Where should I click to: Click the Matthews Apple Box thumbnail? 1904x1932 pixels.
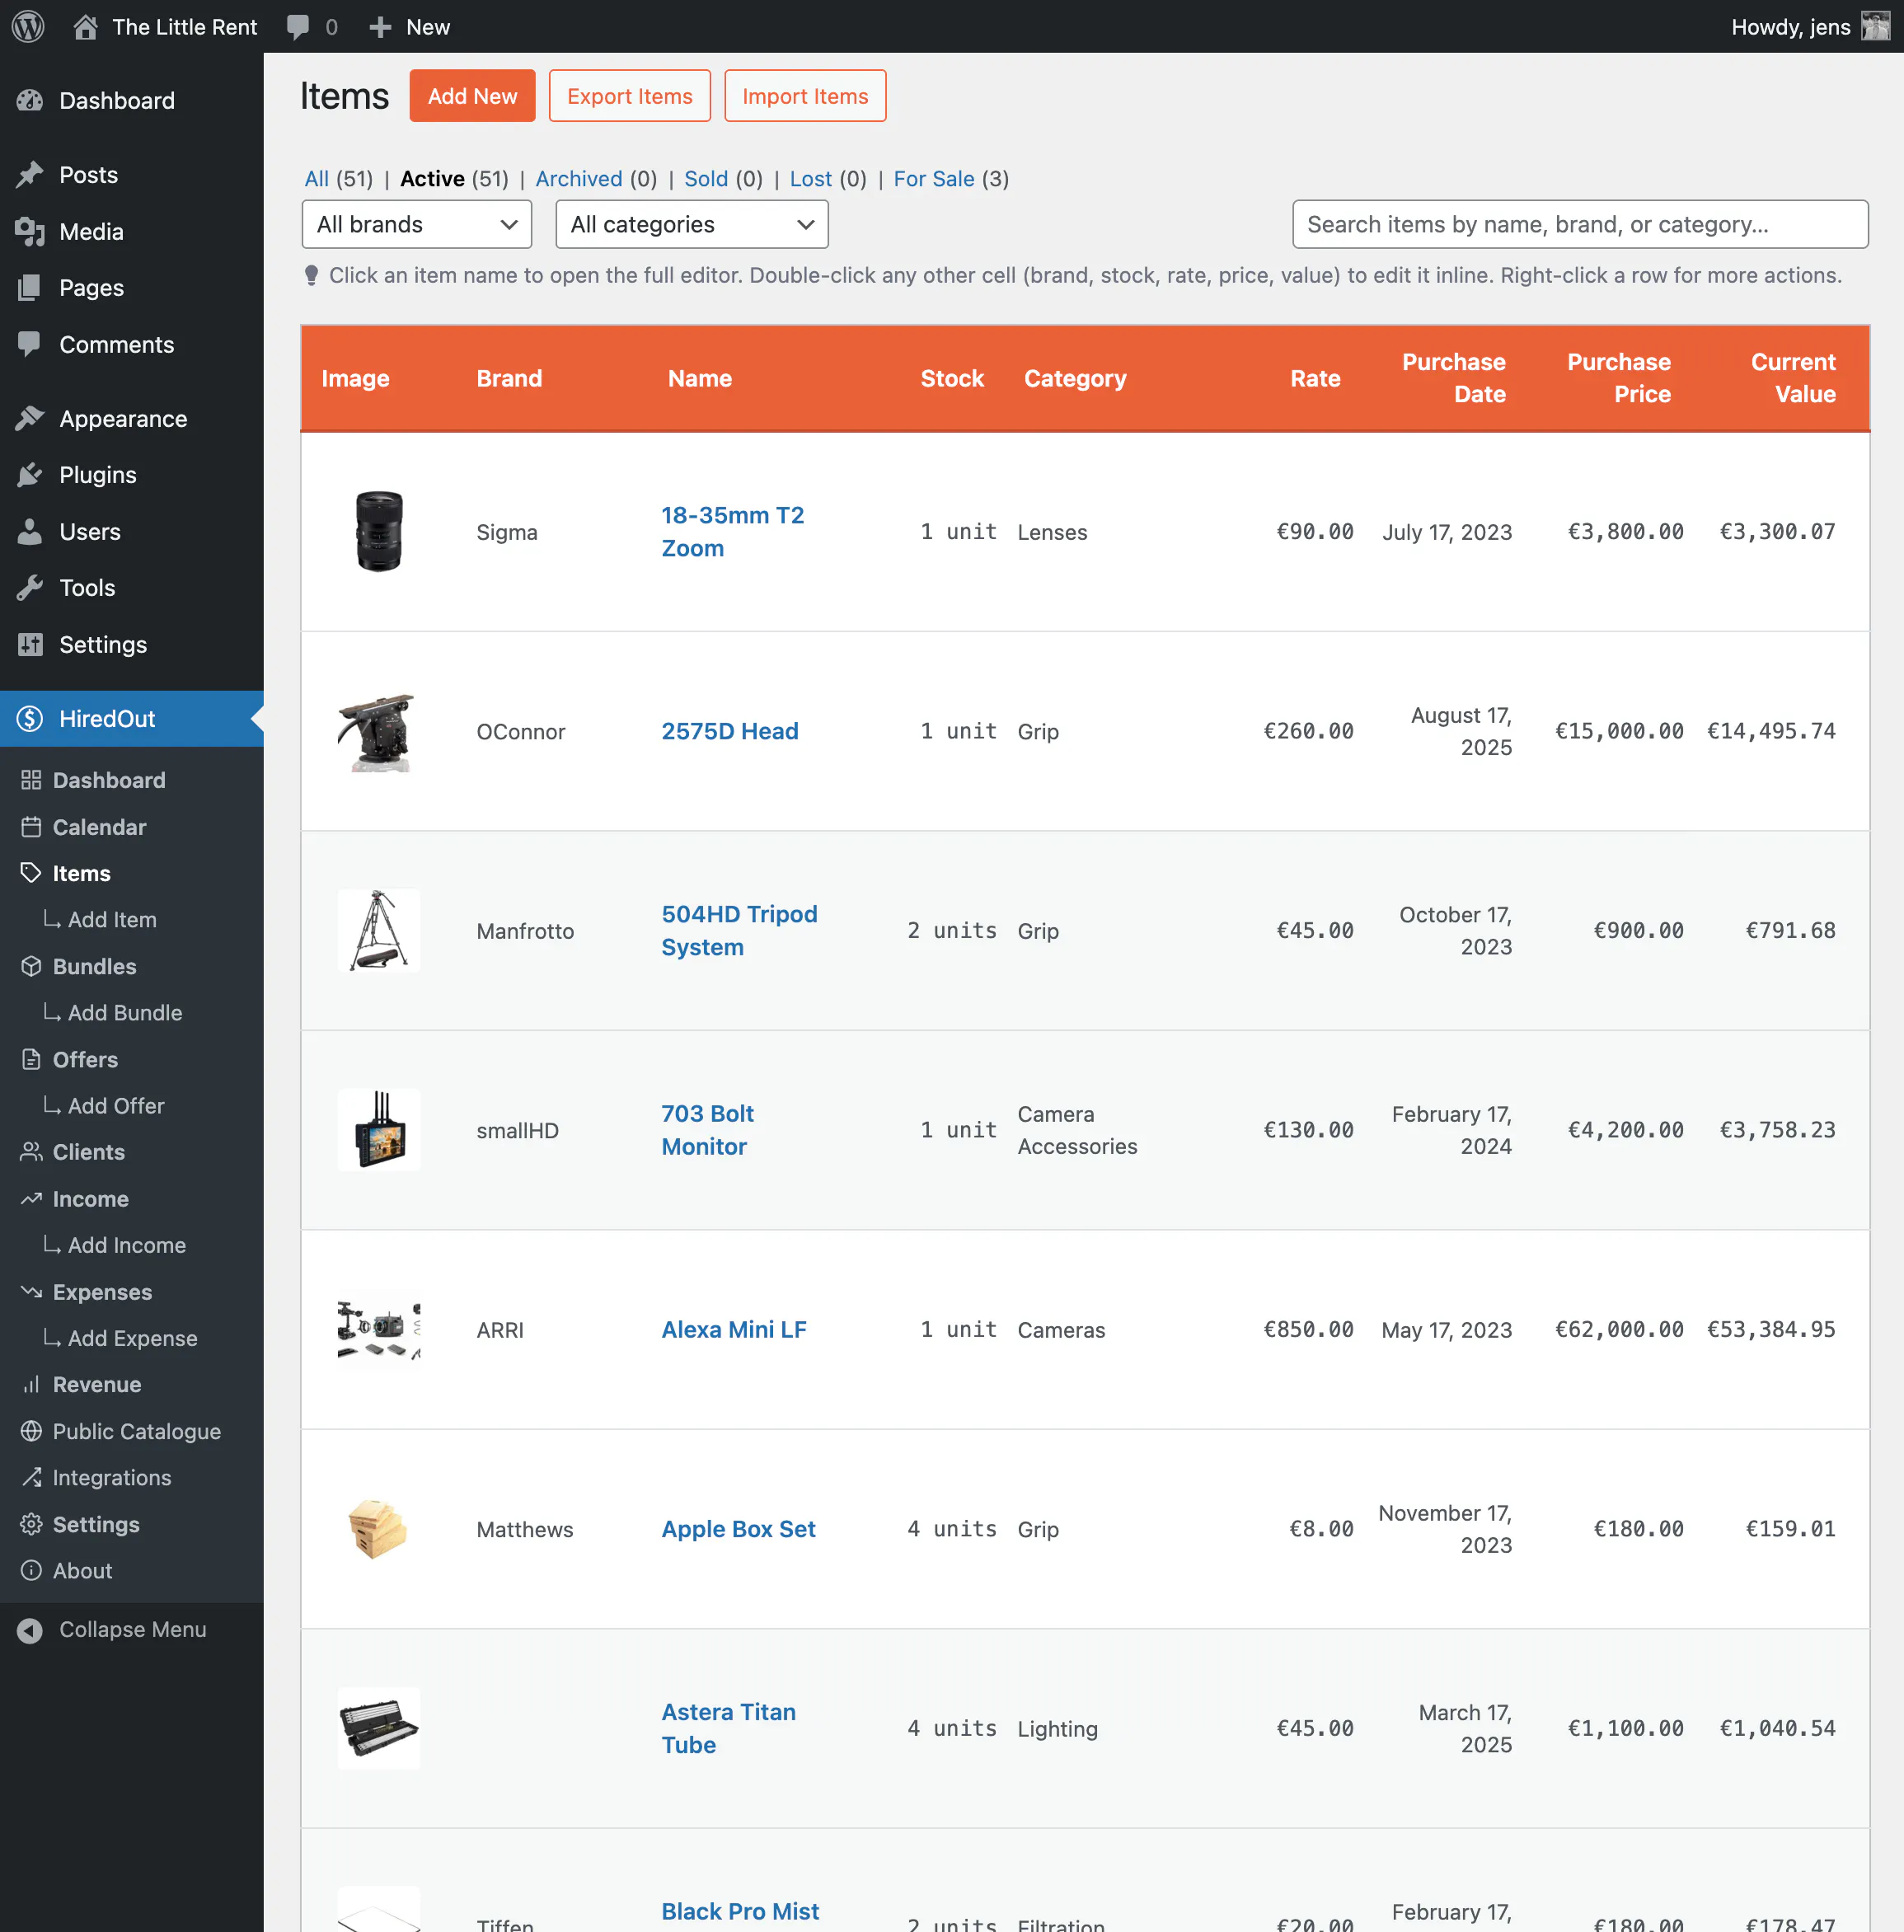click(x=379, y=1528)
